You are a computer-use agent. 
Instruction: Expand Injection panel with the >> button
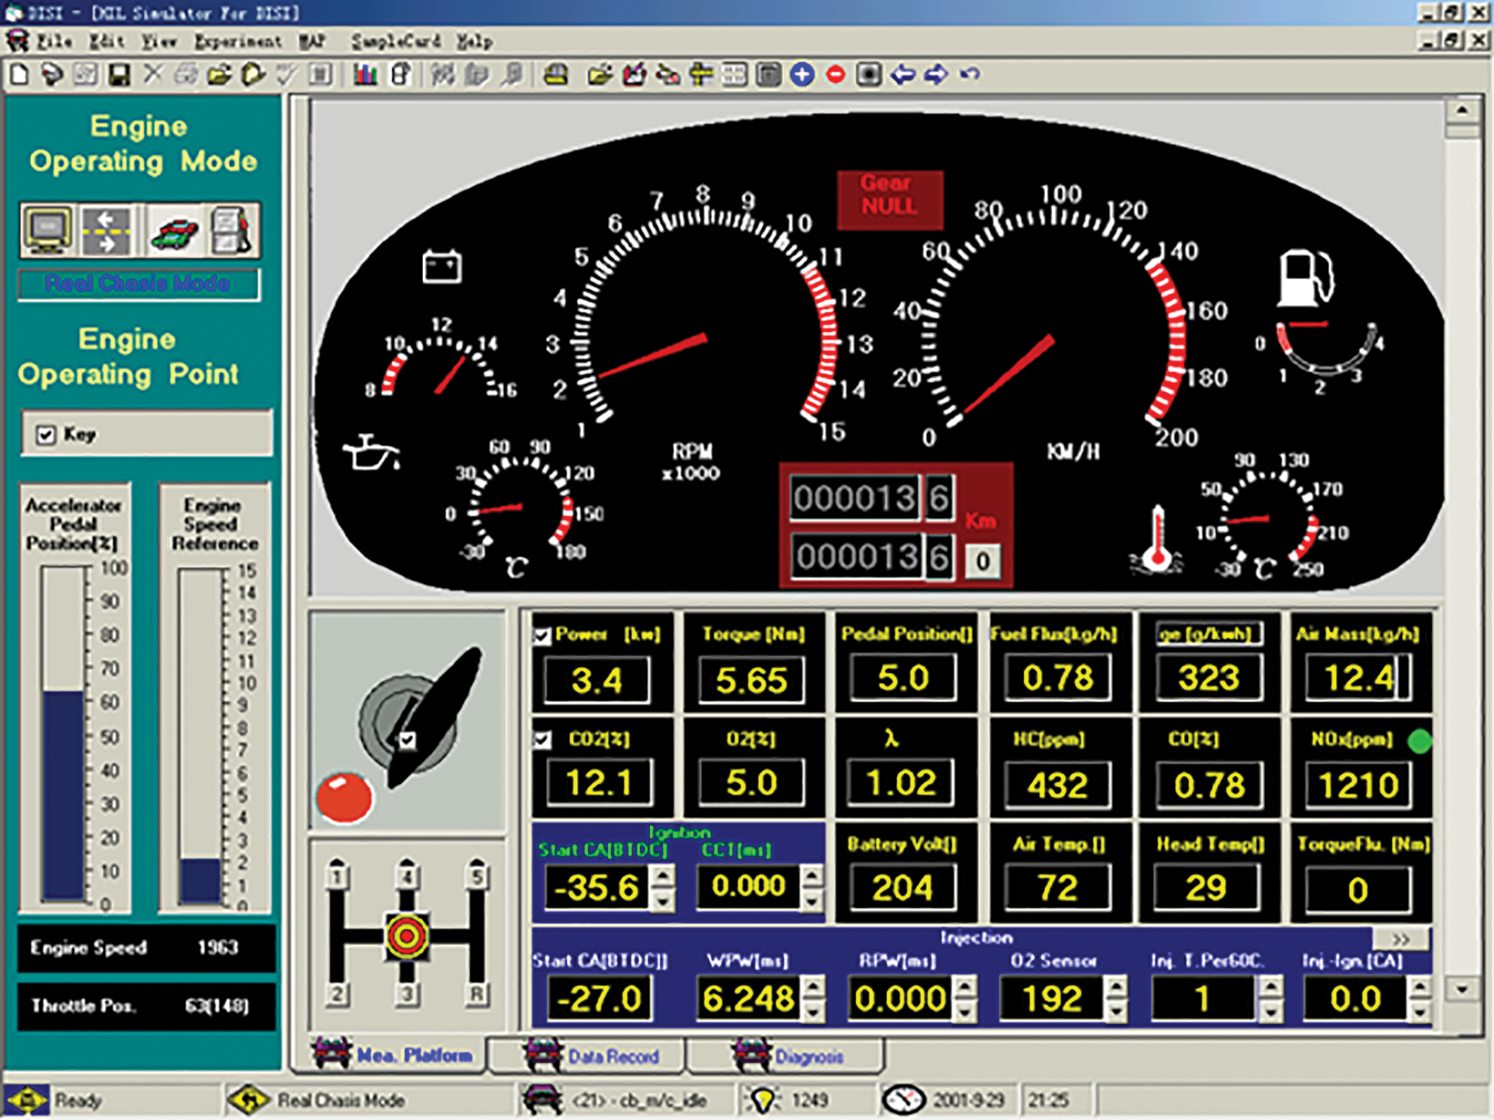click(1400, 939)
